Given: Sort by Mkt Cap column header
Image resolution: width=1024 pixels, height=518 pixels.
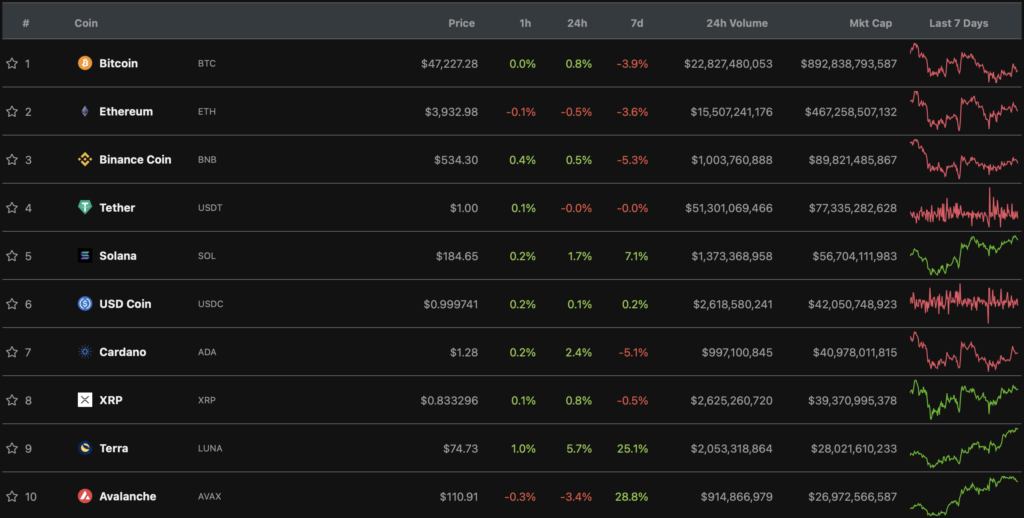Looking at the screenshot, I should 871,23.
